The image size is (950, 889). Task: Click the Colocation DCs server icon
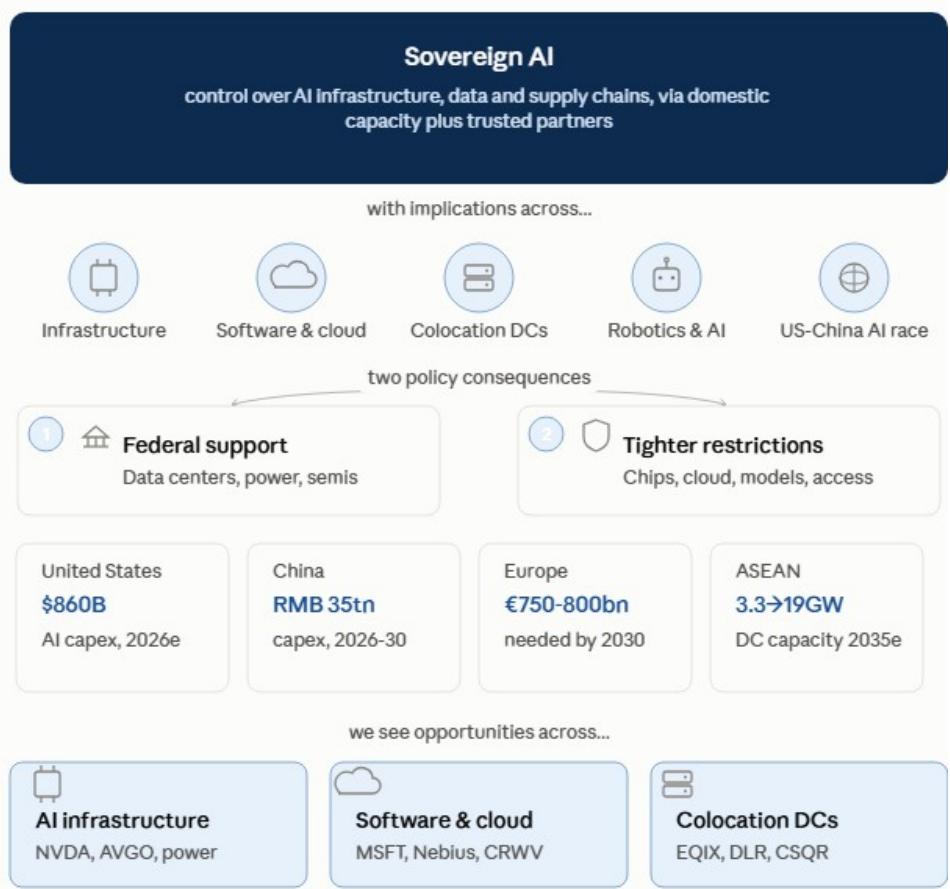(479, 278)
